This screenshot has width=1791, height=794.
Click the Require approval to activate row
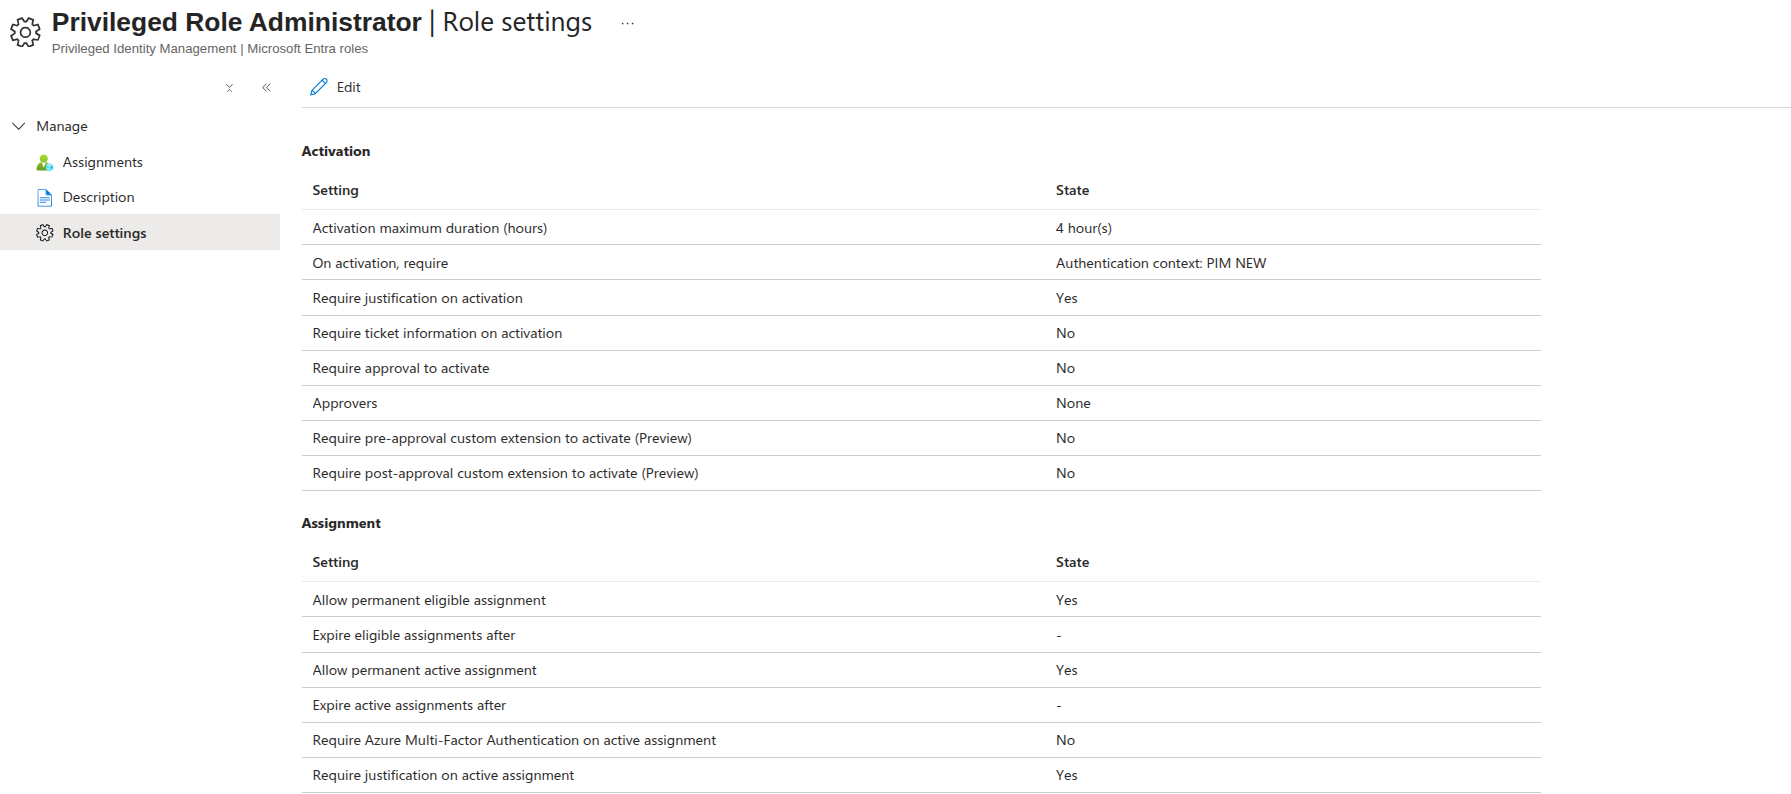921,368
